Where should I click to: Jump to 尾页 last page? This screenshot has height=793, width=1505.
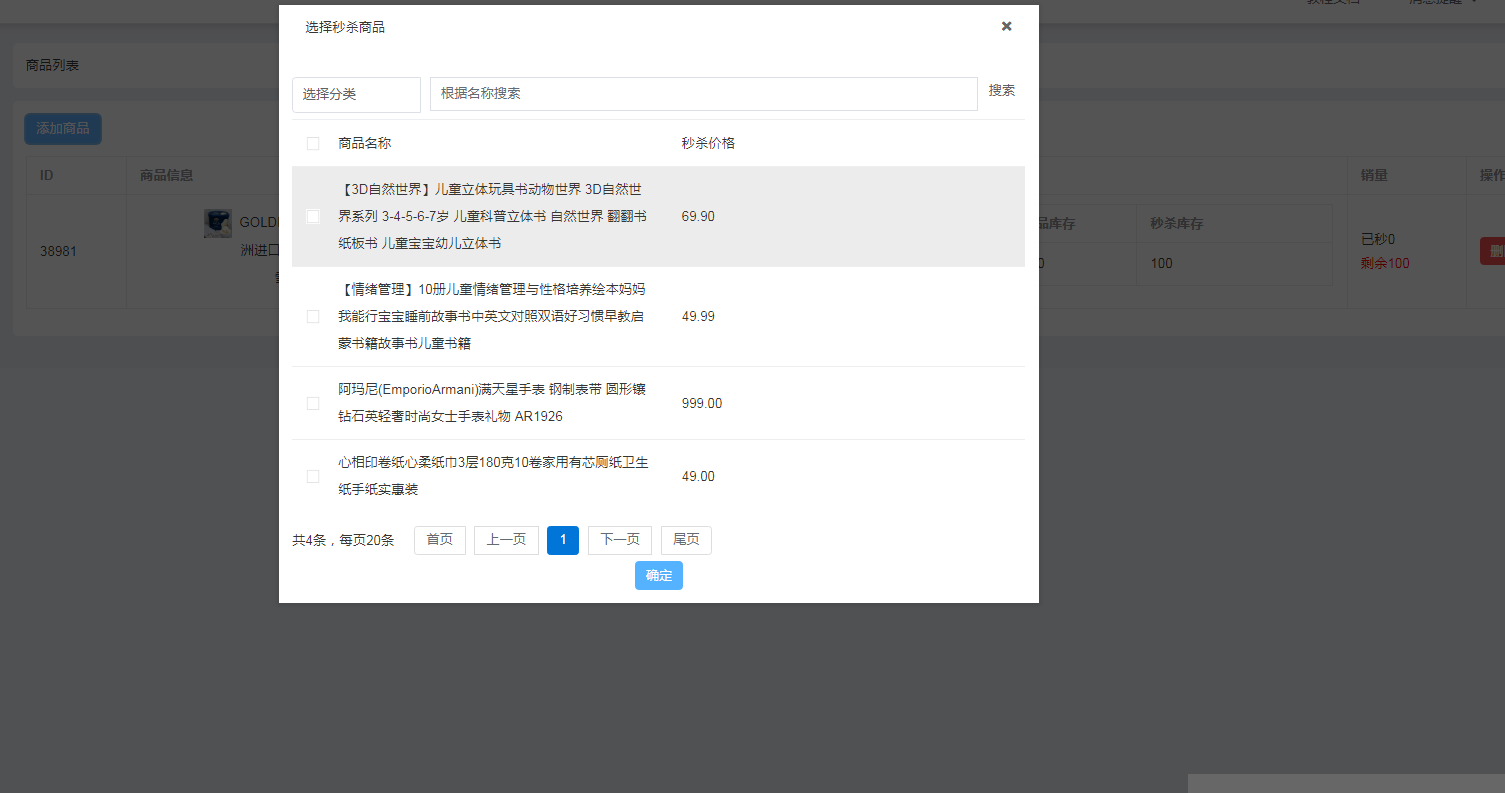point(686,540)
